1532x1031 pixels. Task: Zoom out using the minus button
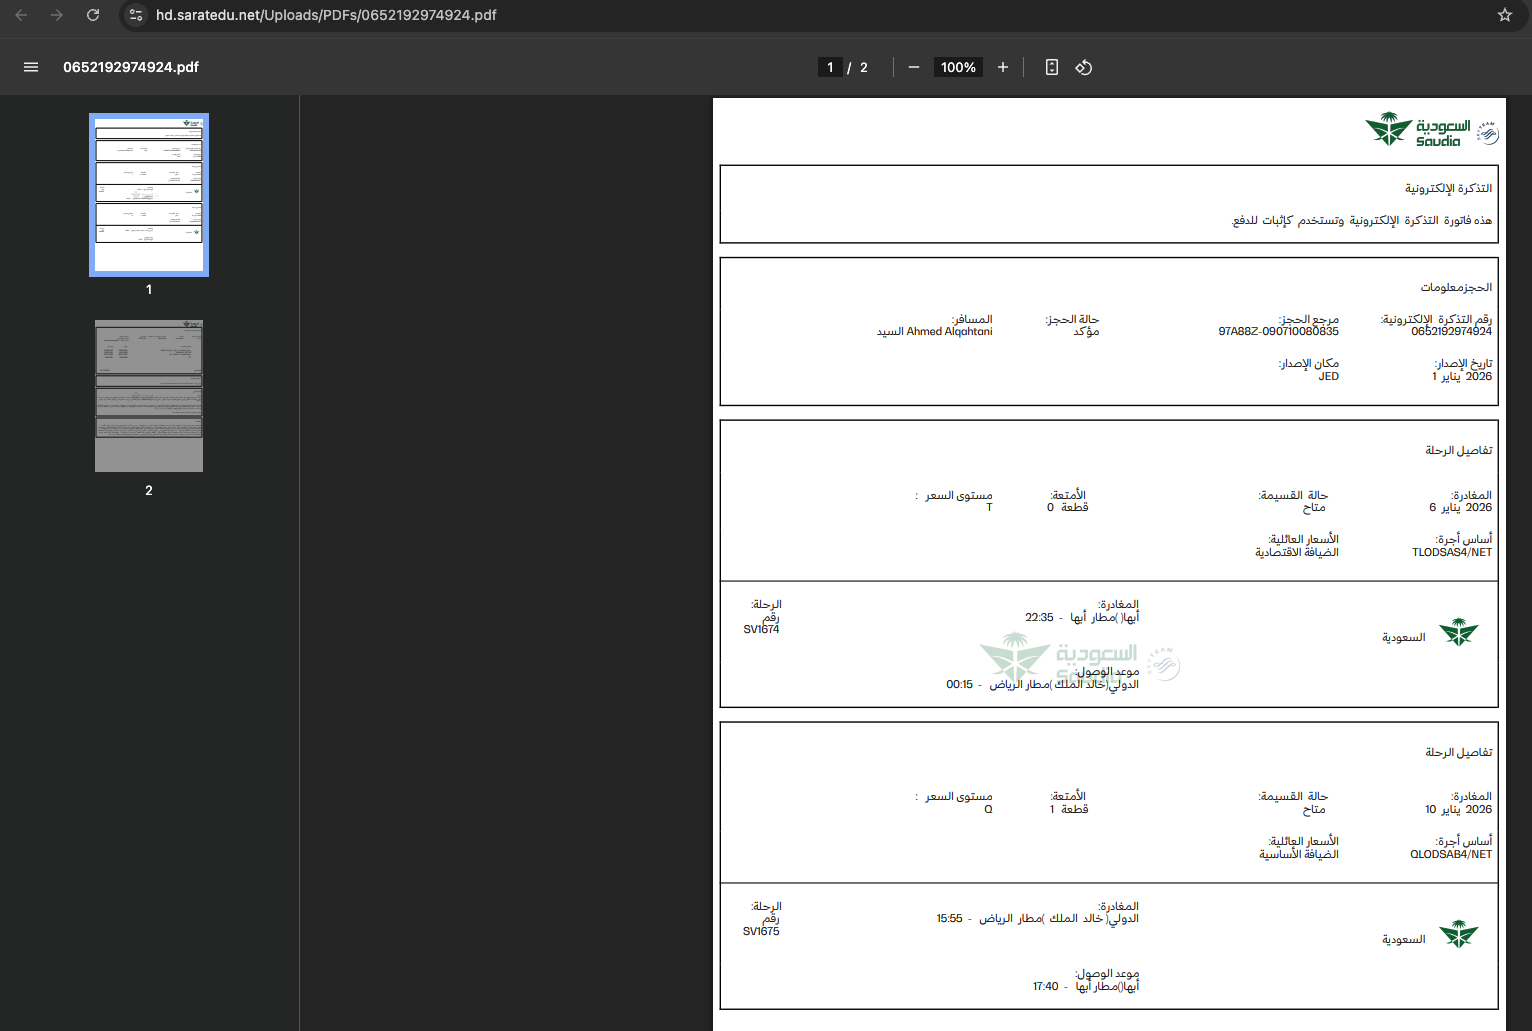913,67
